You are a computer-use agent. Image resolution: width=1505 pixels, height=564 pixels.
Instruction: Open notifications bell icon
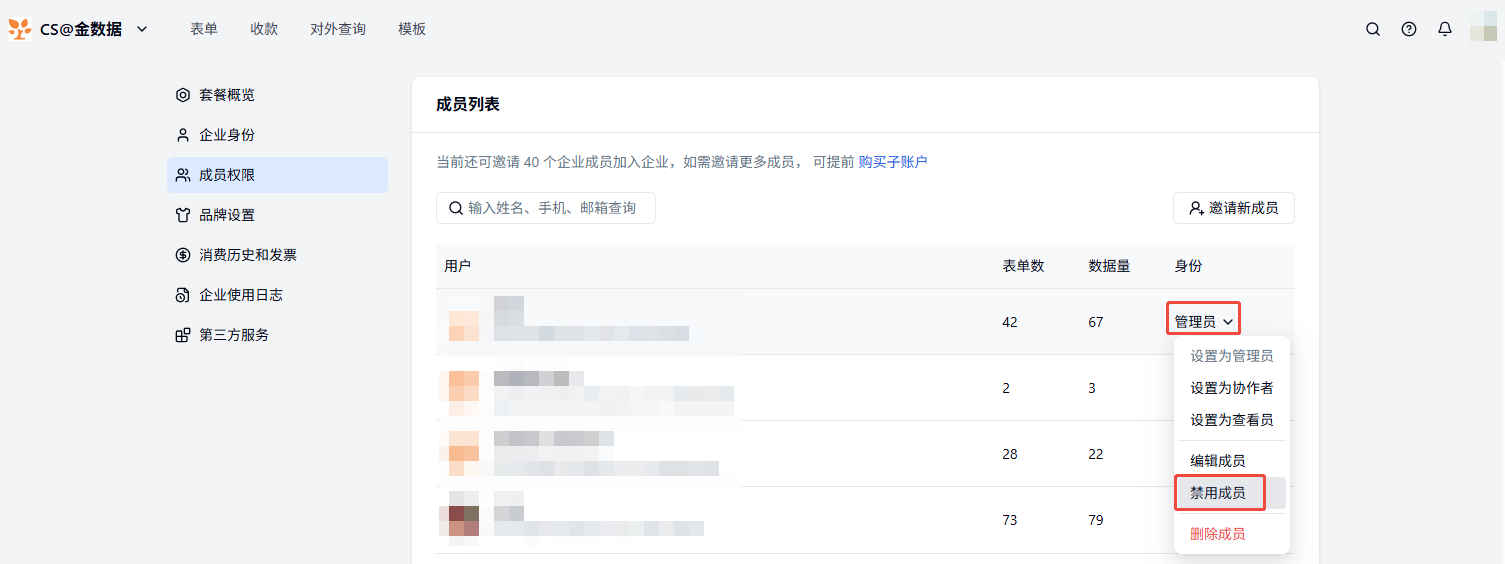point(1445,29)
